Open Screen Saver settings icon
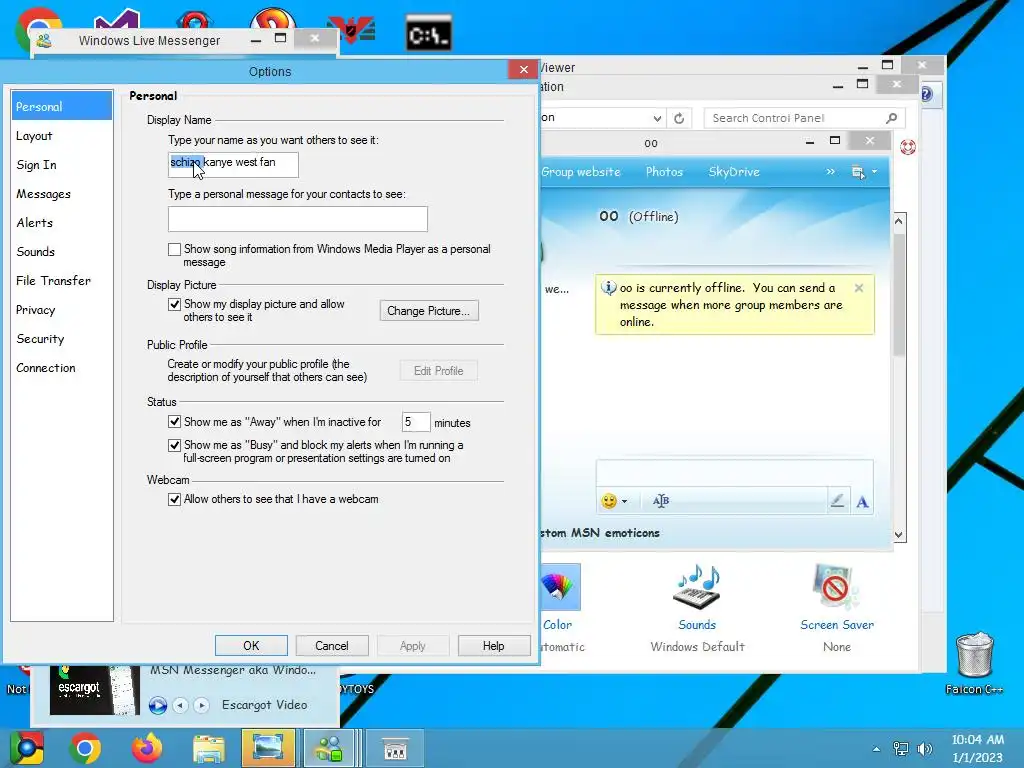 pyautogui.click(x=837, y=598)
